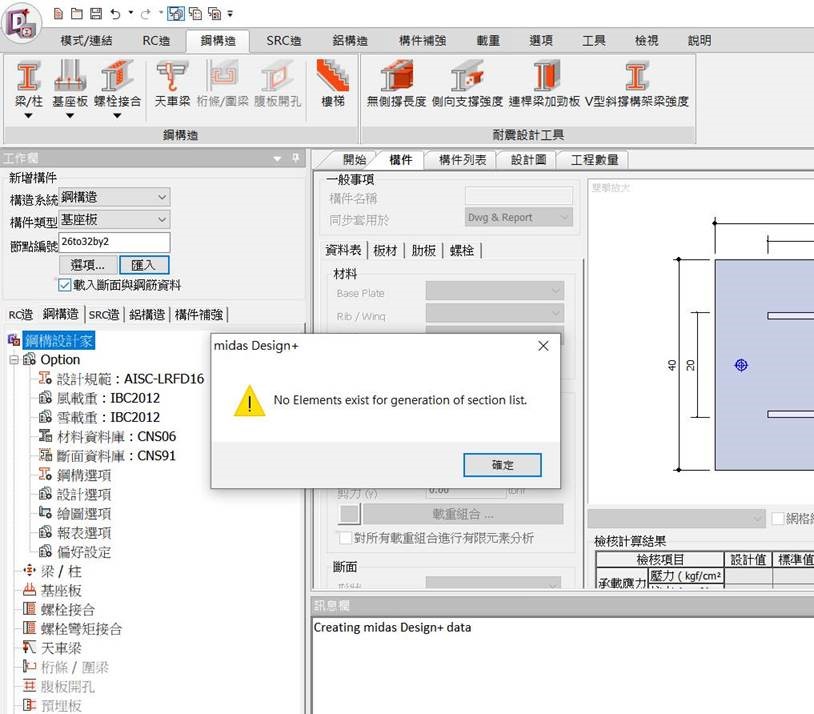Click the warning icon in the dialog

(x=249, y=401)
